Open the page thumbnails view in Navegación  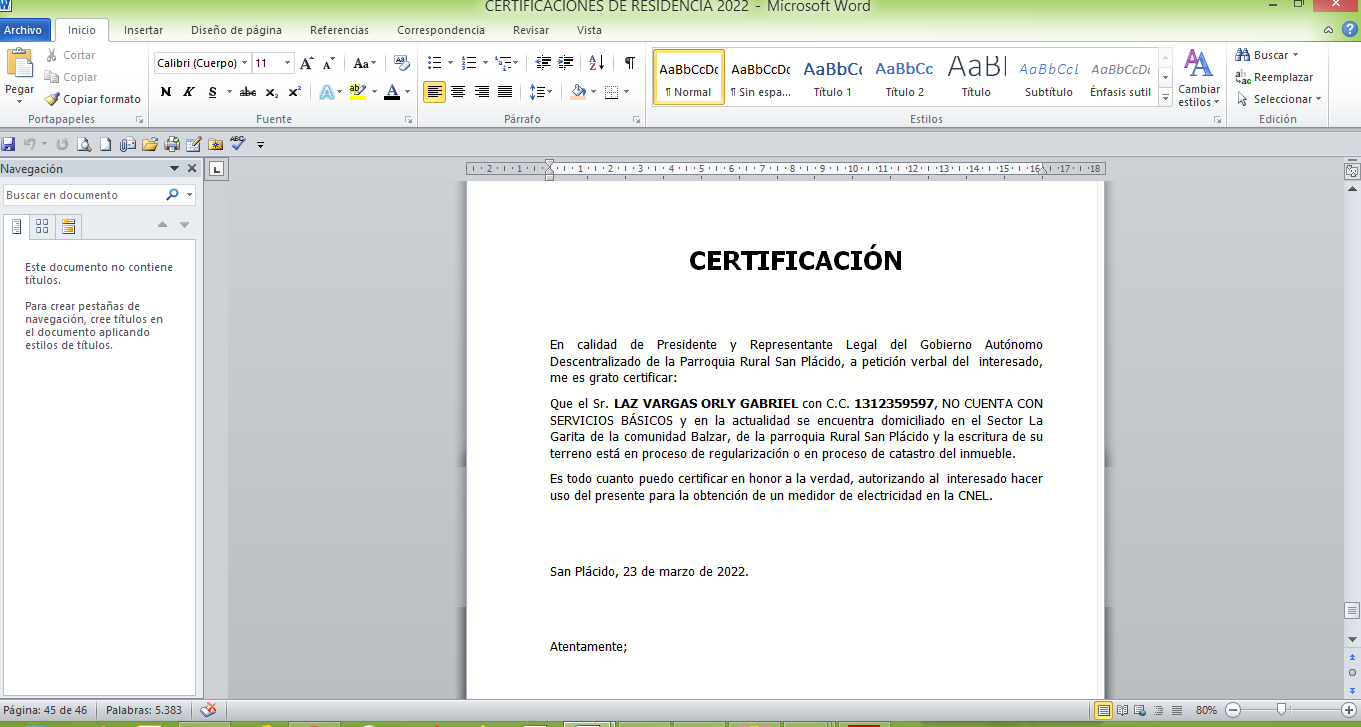42,226
